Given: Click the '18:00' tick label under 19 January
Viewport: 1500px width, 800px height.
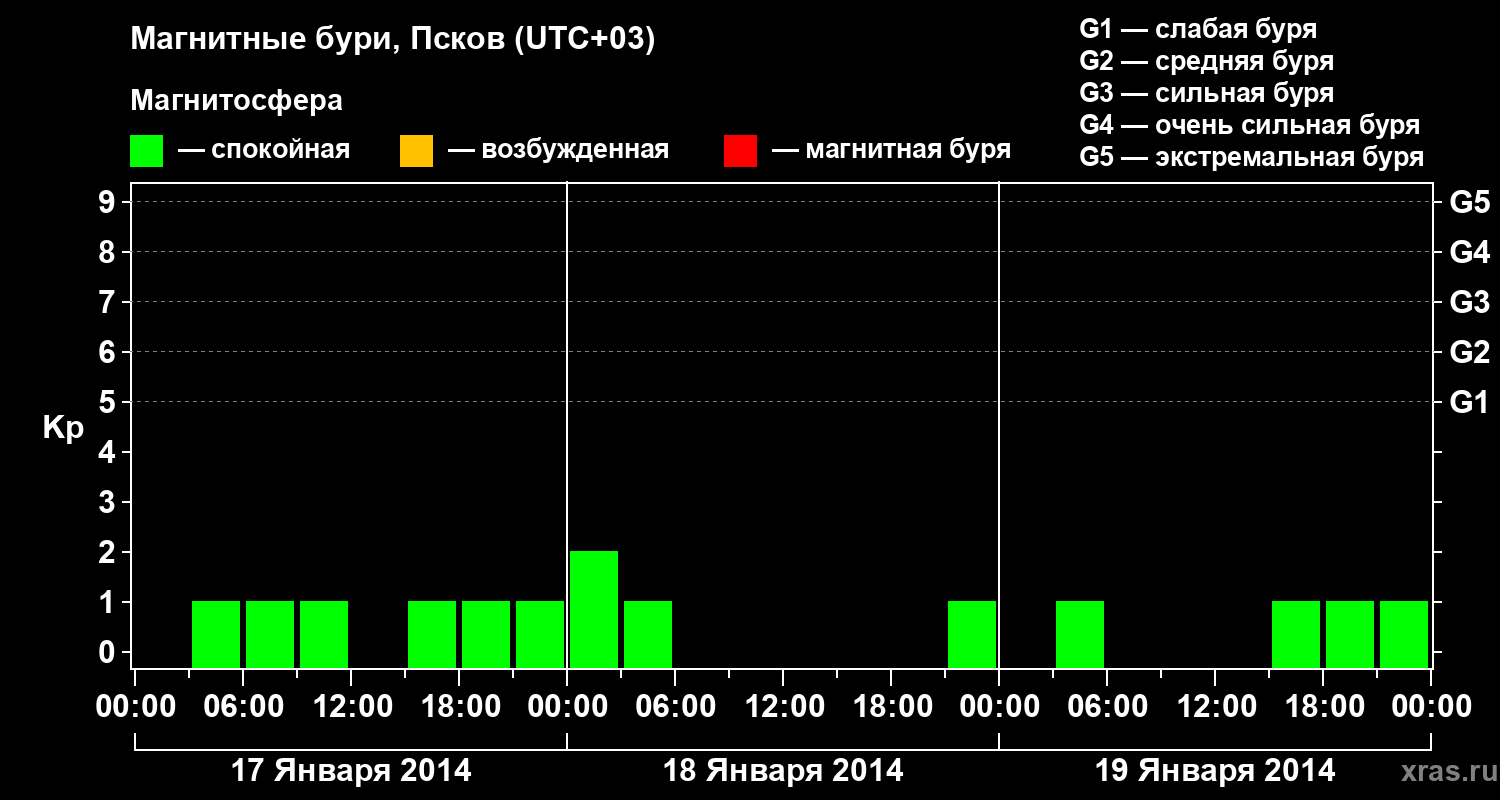Looking at the screenshot, I should tap(1323, 706).
